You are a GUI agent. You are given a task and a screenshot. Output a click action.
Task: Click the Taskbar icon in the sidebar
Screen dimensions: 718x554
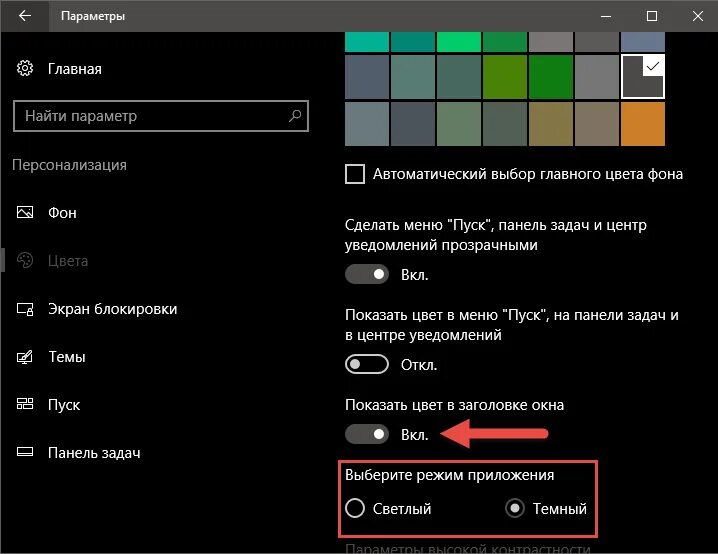[x=25, y=453]
